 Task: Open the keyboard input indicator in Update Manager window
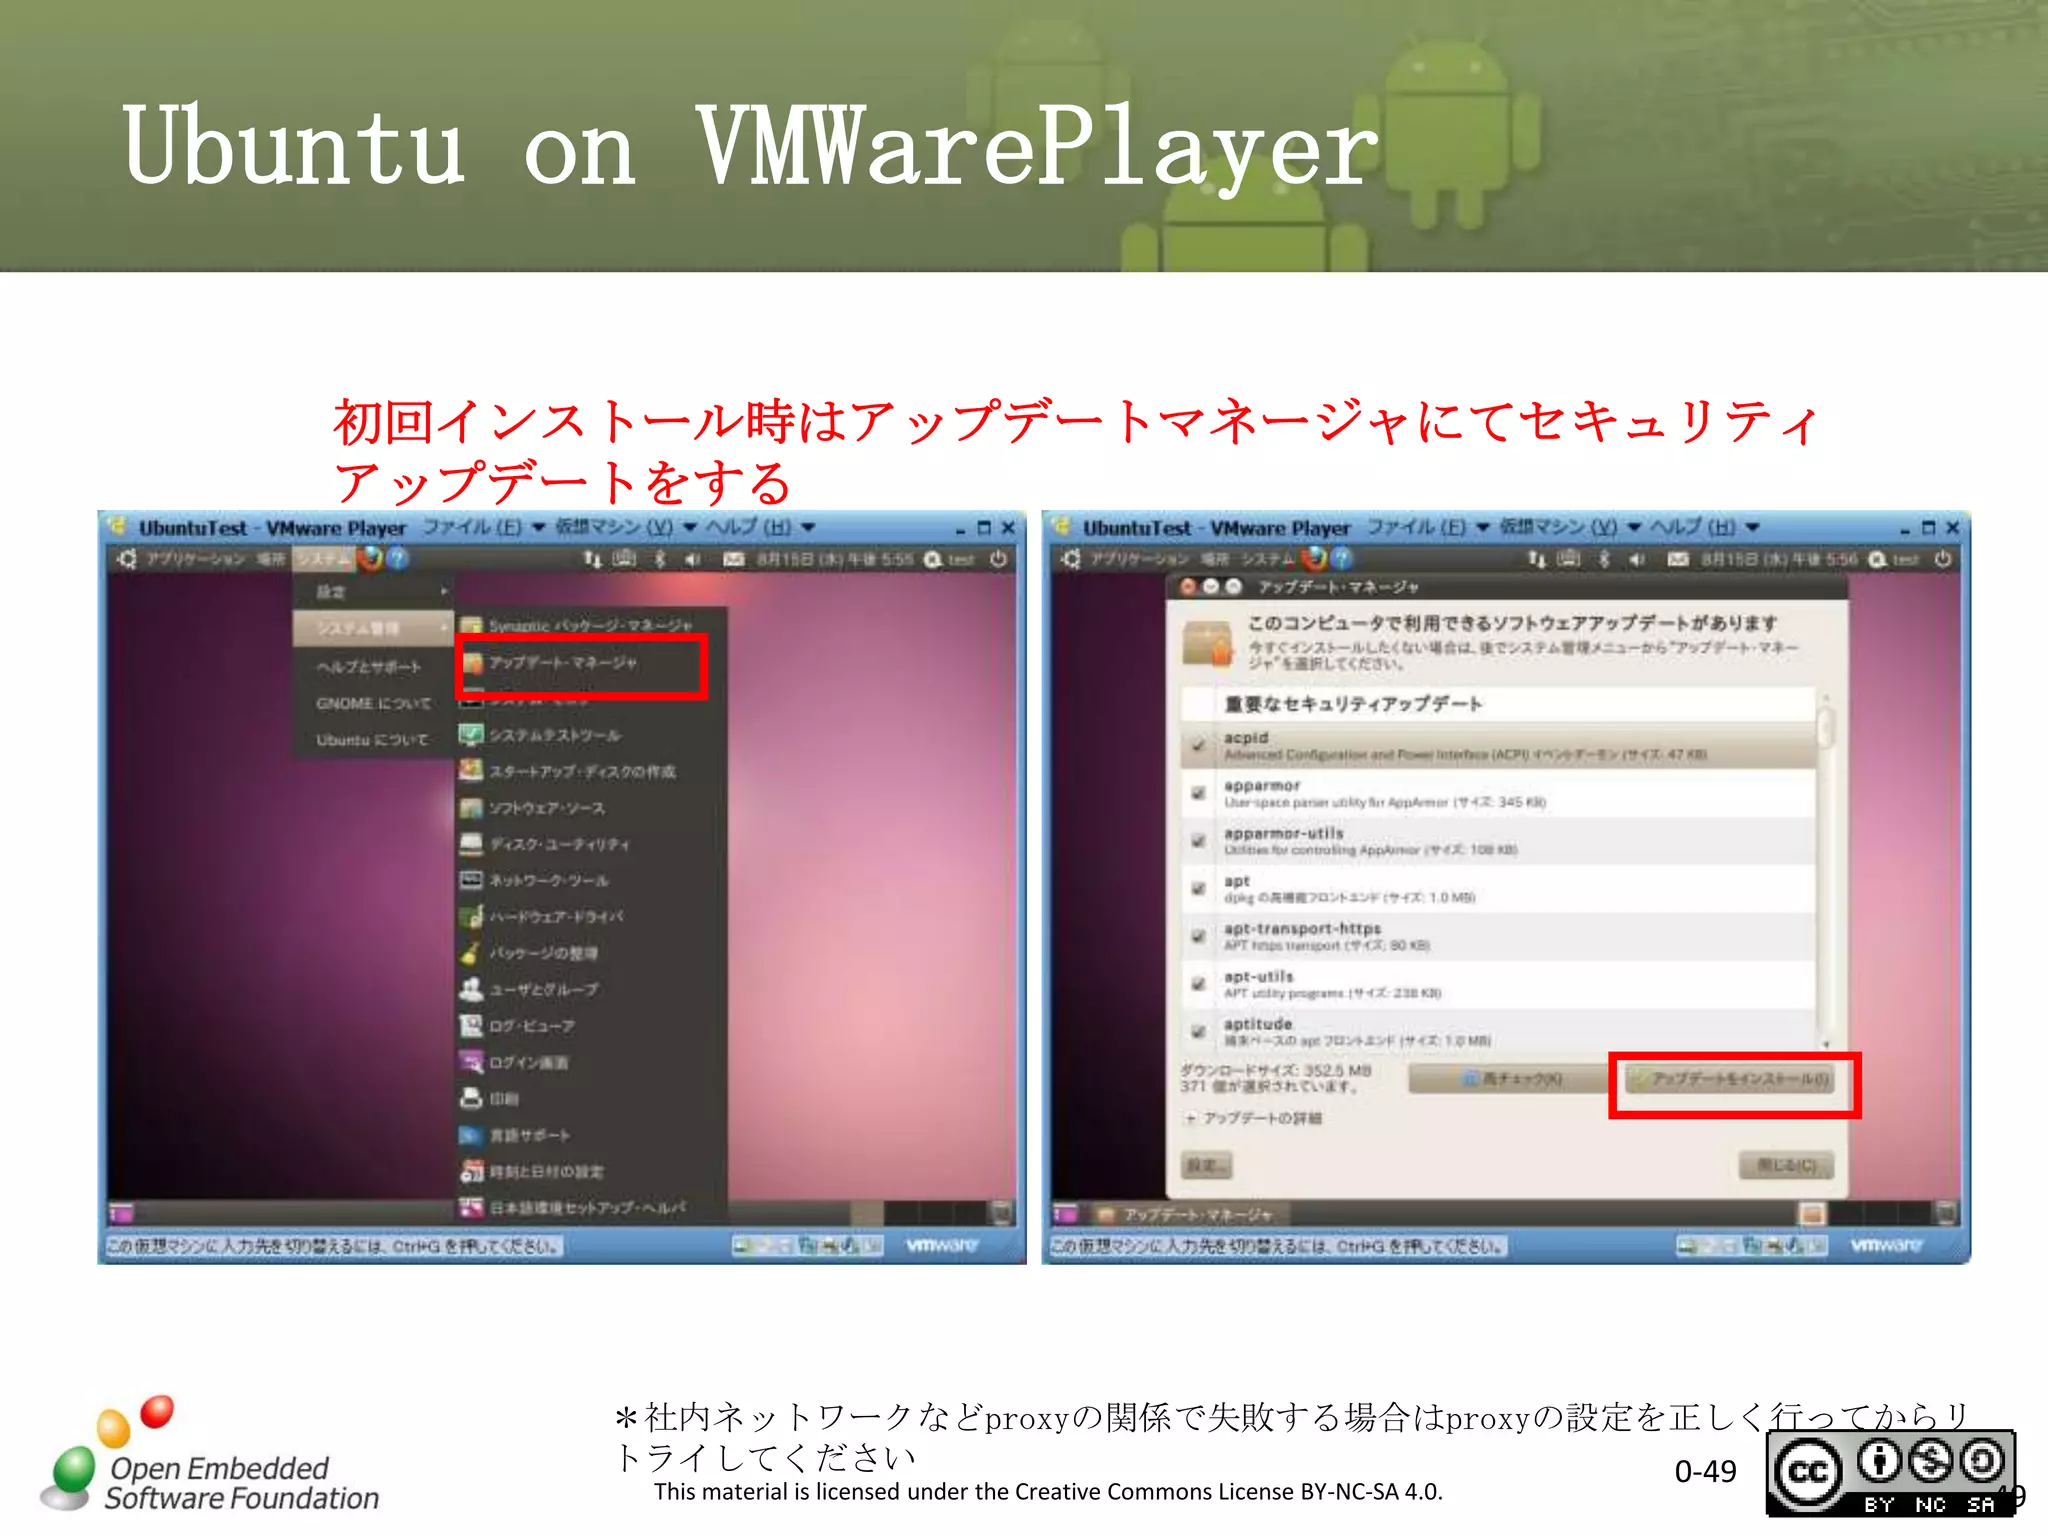[1569, 558]
